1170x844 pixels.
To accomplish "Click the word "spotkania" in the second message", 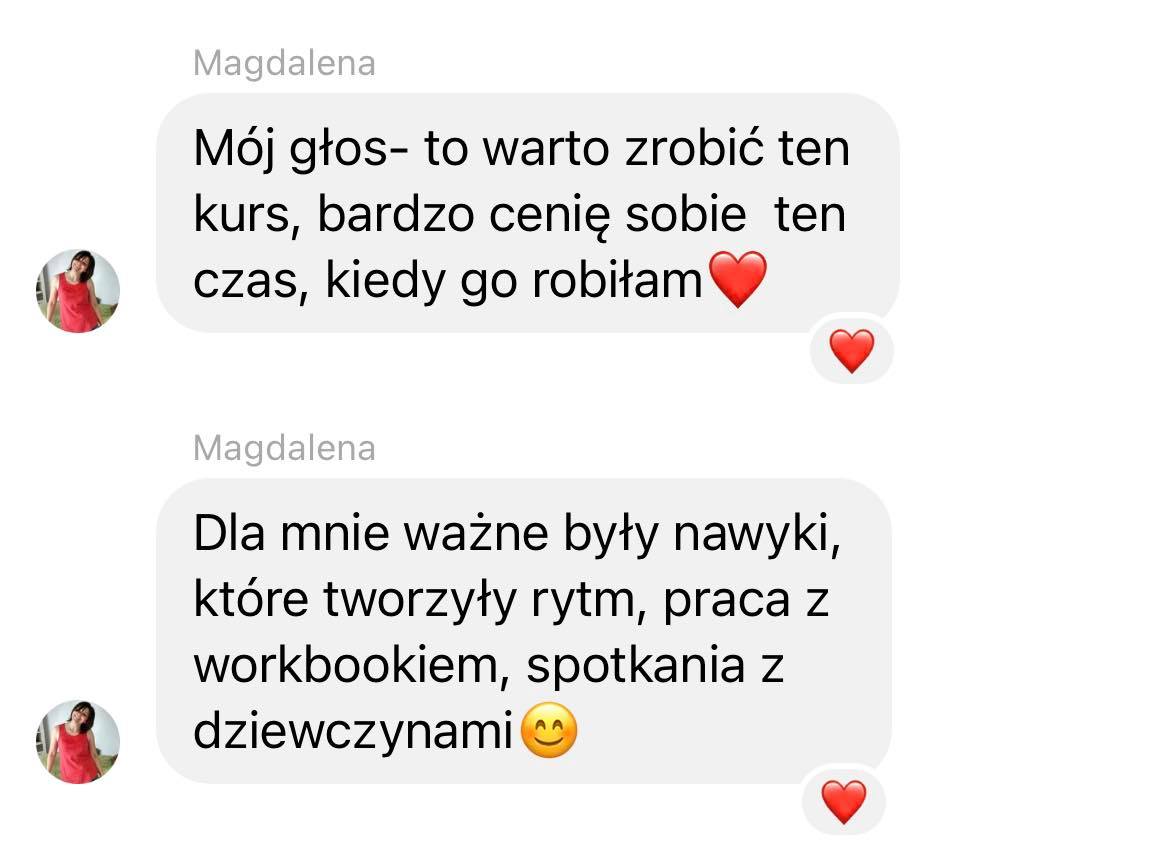I will (x=636, y=666).
